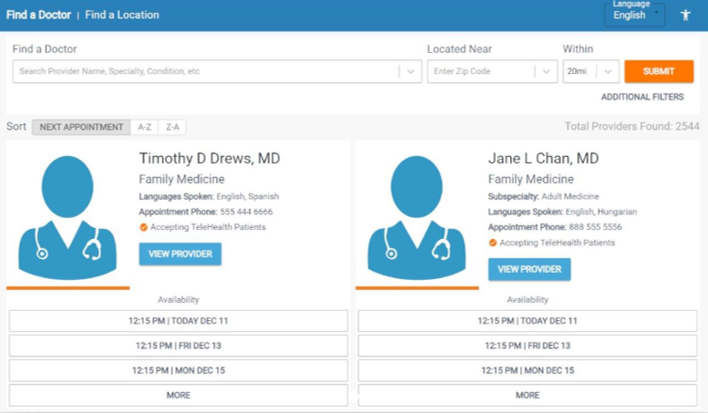Open the Language English dropdown
Screen dimensions: 708x413
point(636,15)
